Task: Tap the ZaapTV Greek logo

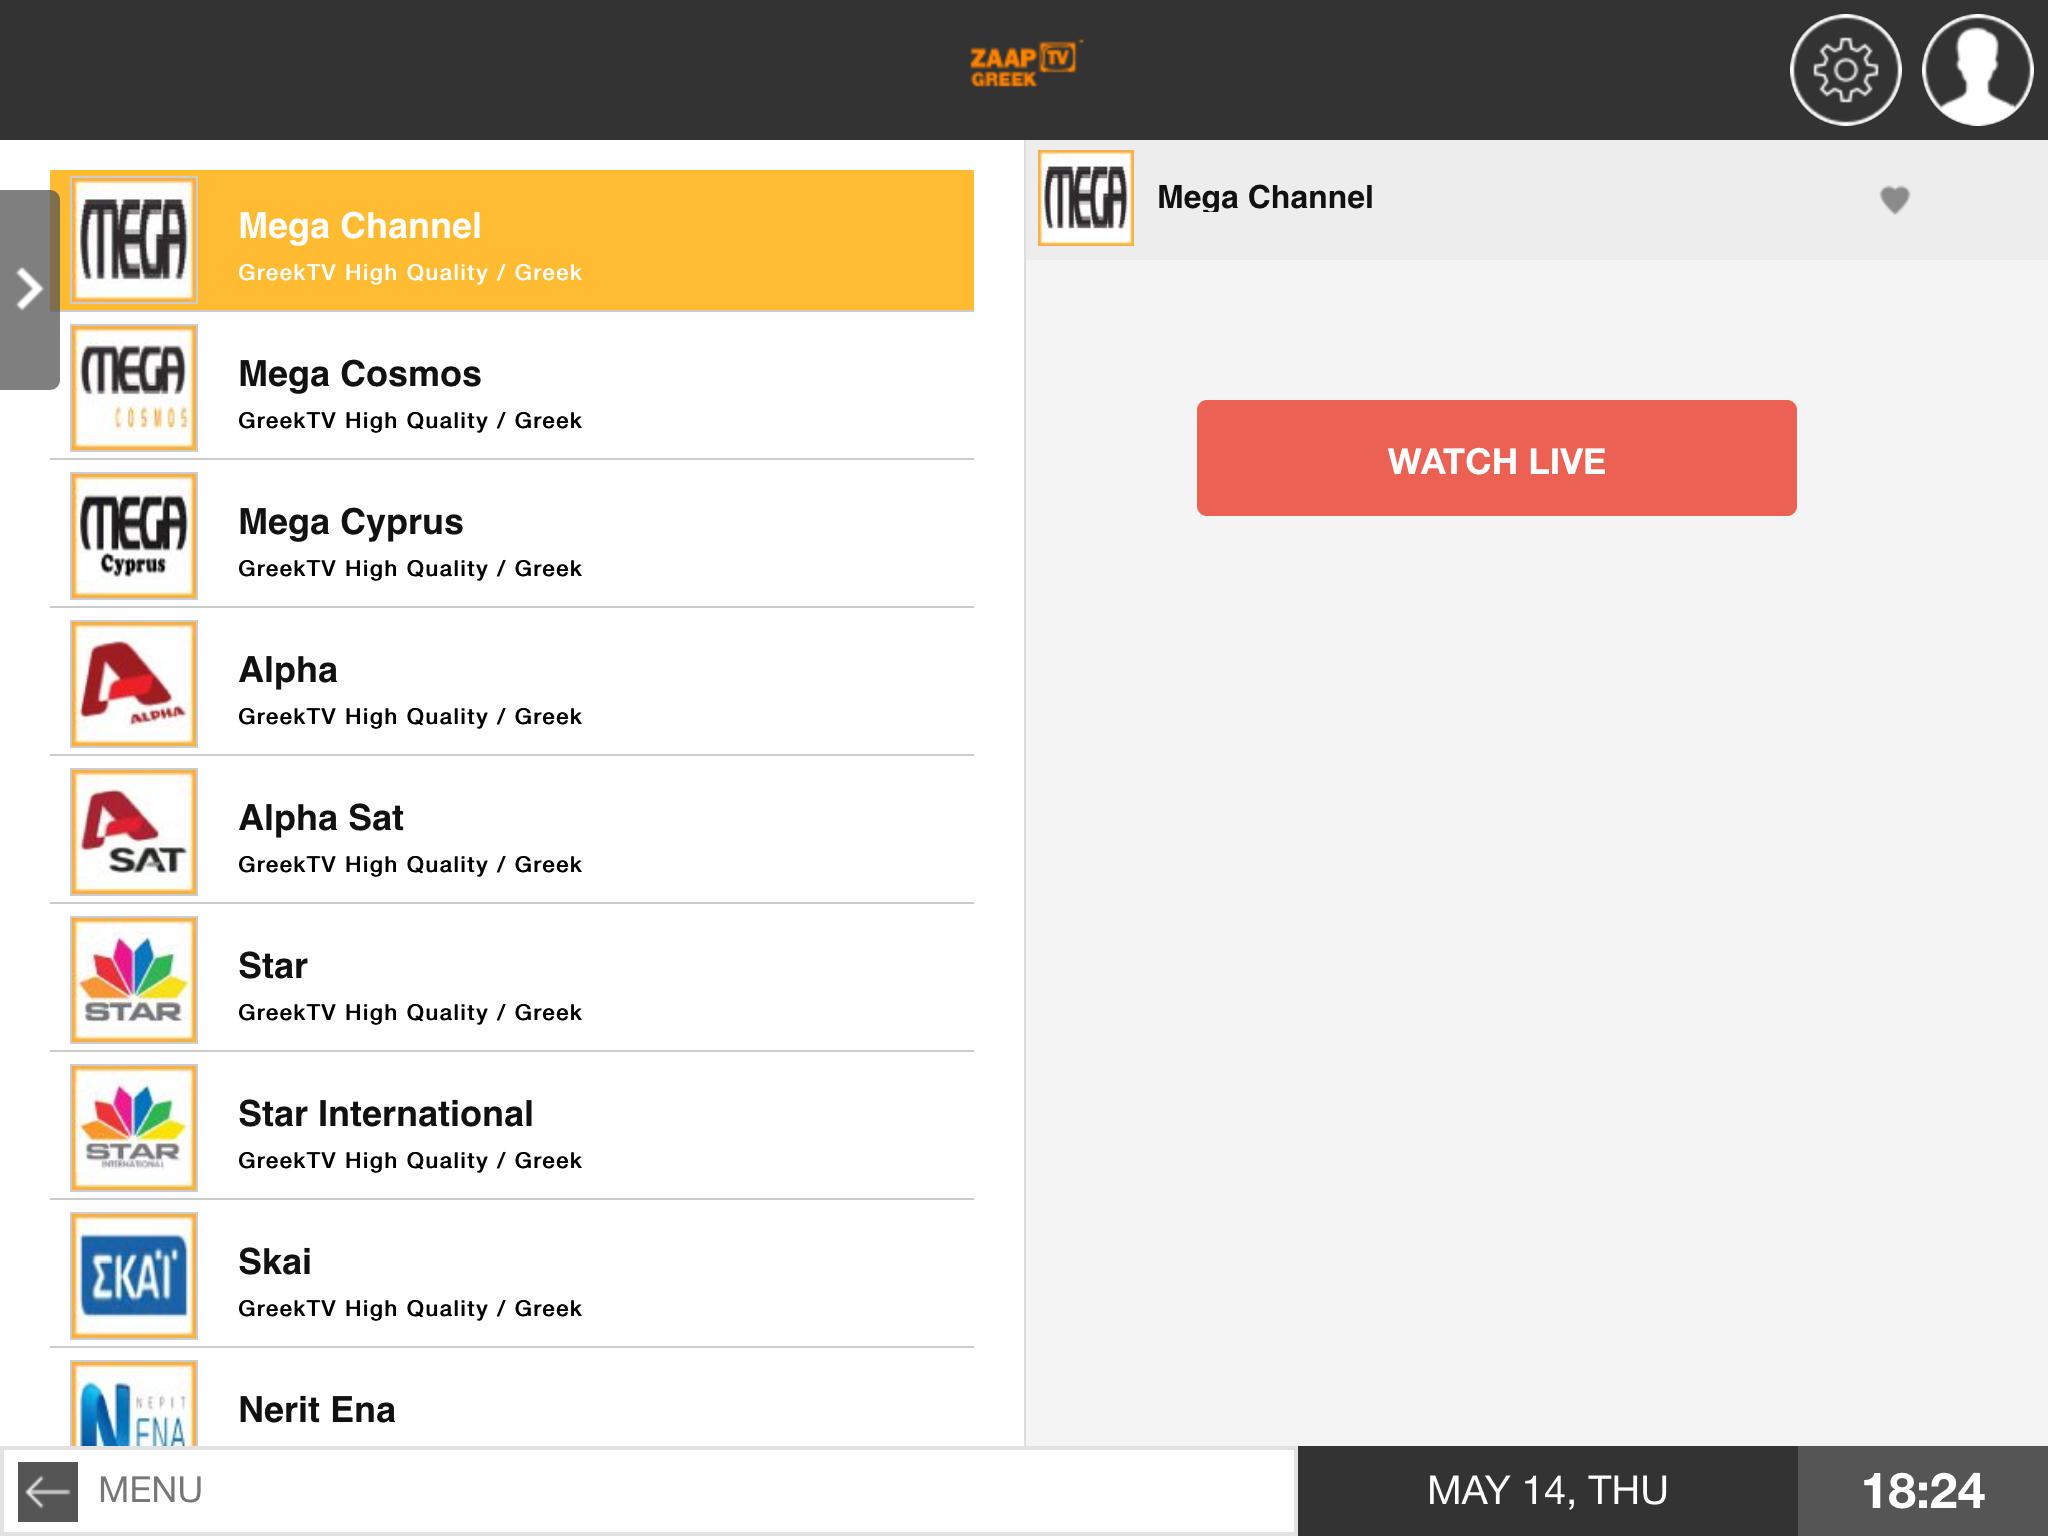Action: pos(1024,64)
